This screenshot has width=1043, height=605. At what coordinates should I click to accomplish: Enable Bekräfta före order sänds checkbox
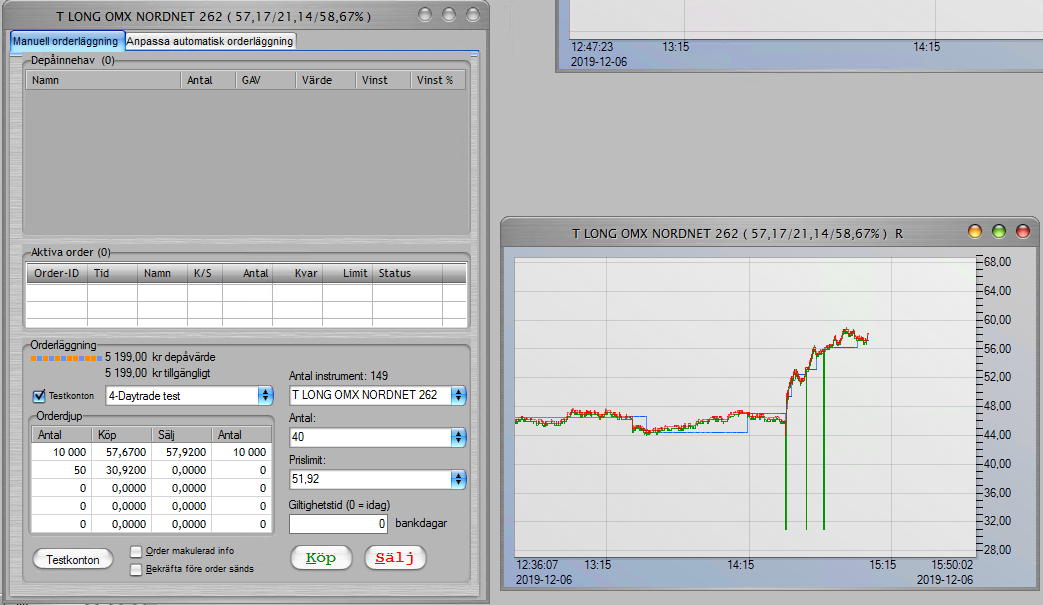(137, 568)
